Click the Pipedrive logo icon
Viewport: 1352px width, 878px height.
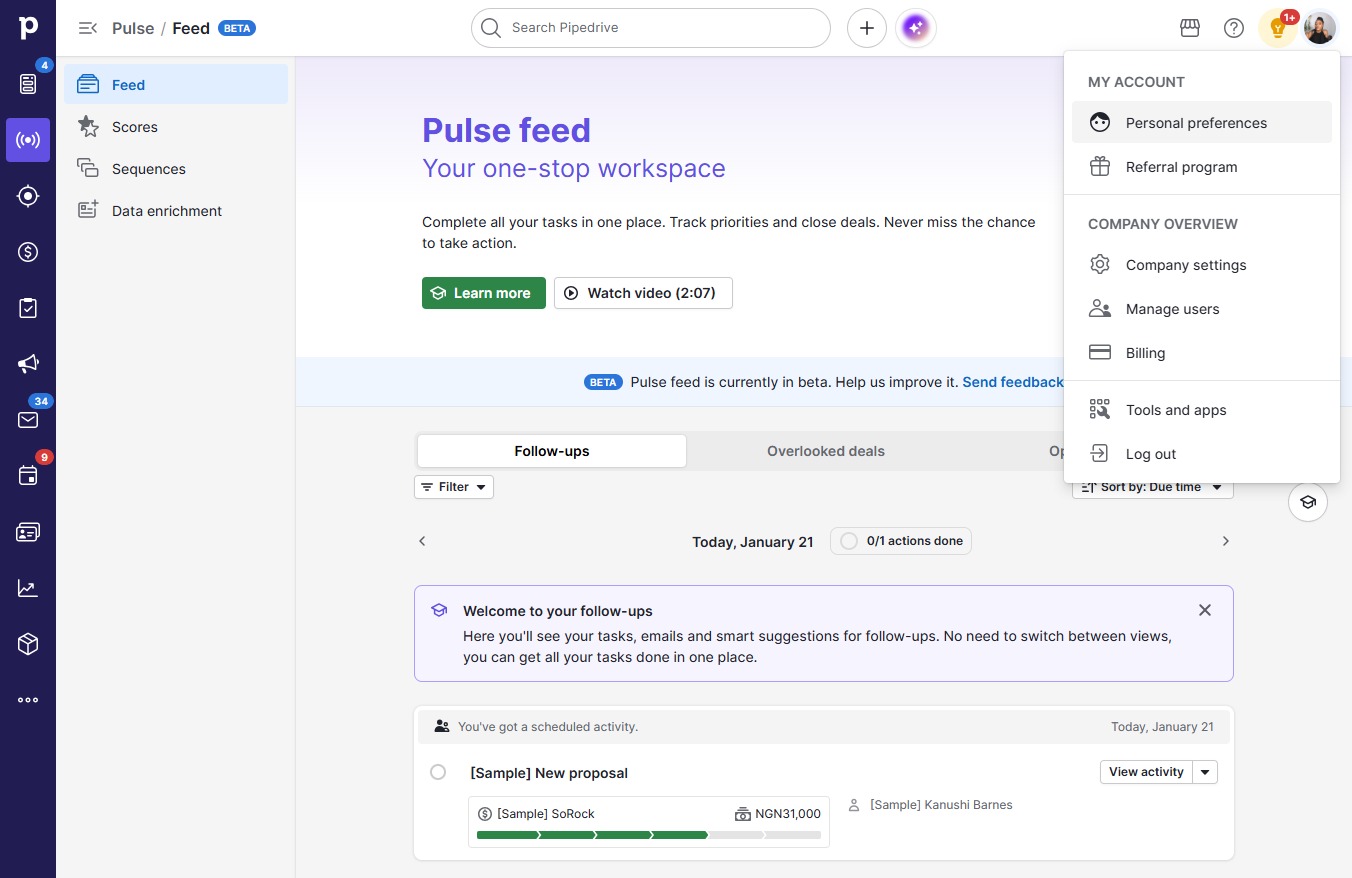pyautogui.click(x=28, y=27)
